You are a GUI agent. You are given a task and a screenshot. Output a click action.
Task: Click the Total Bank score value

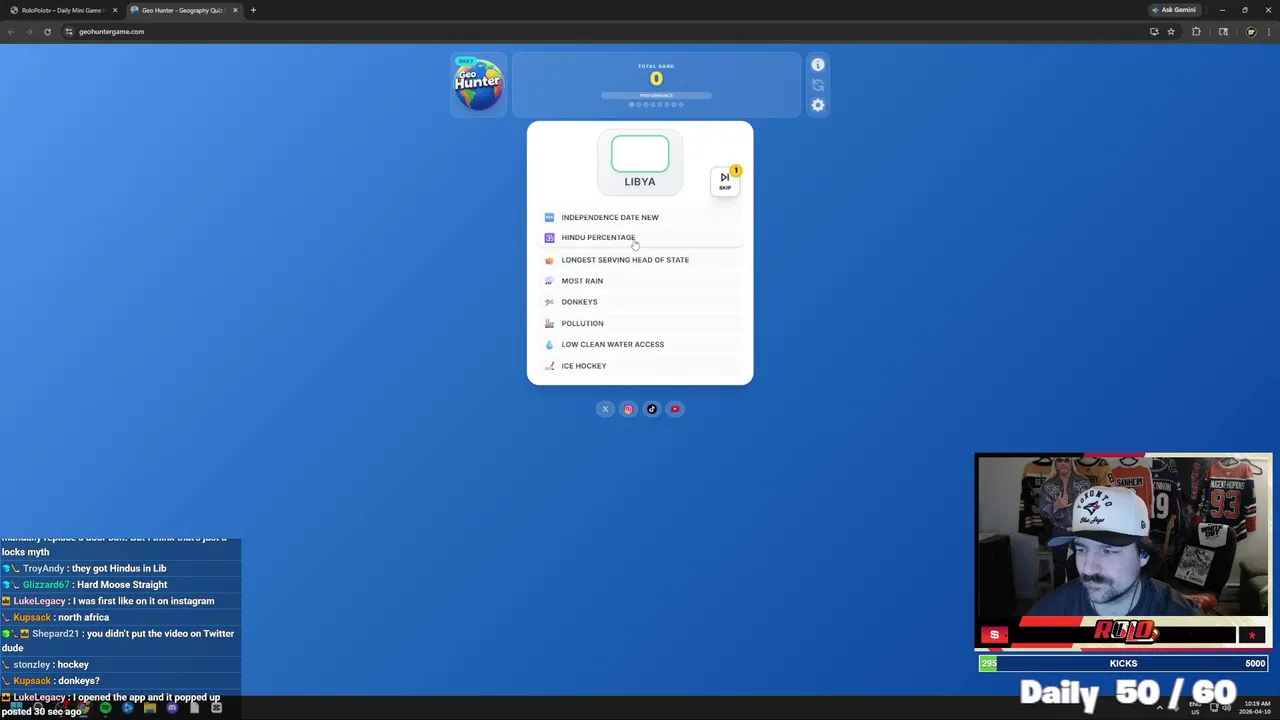[656, 79]
